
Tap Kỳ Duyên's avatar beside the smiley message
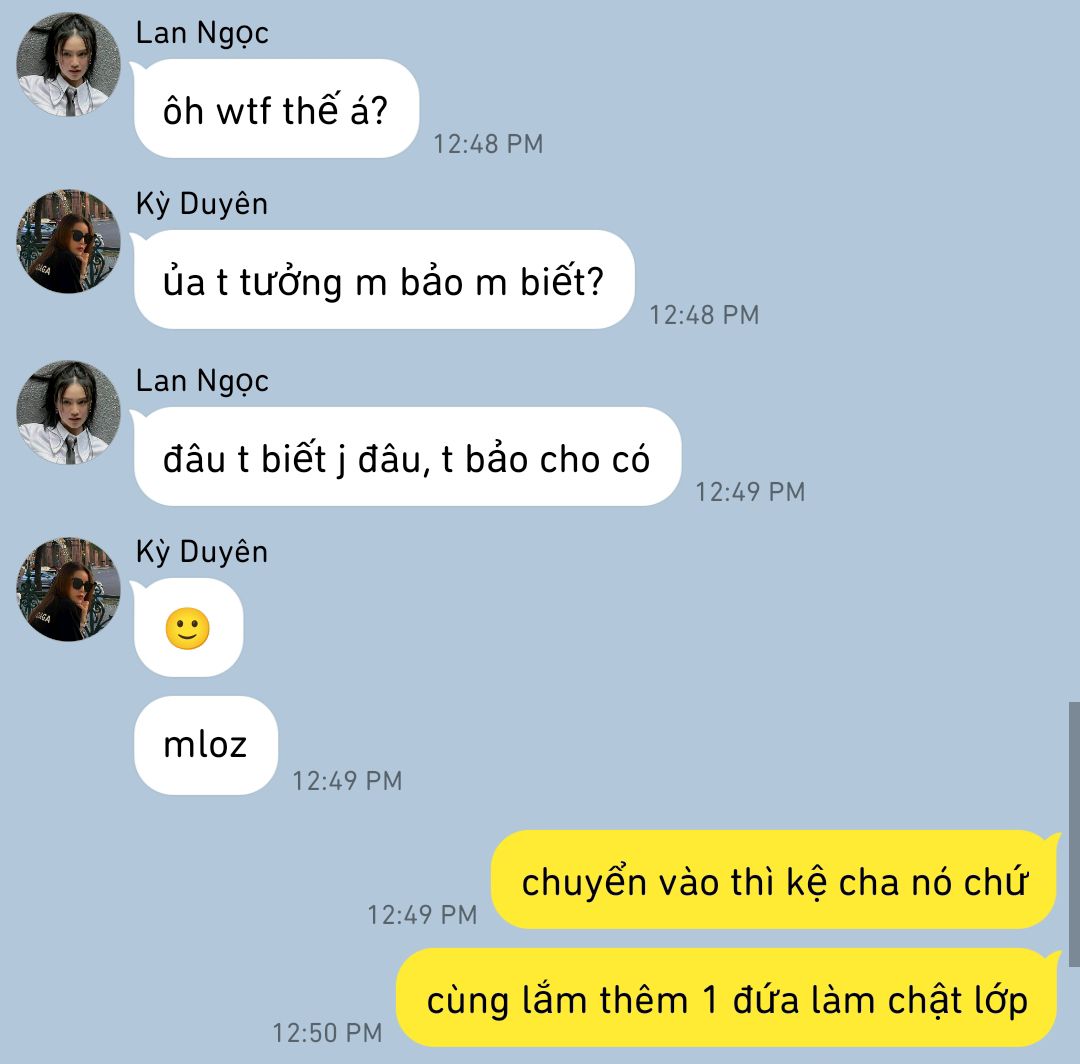(x=68, y=590)
